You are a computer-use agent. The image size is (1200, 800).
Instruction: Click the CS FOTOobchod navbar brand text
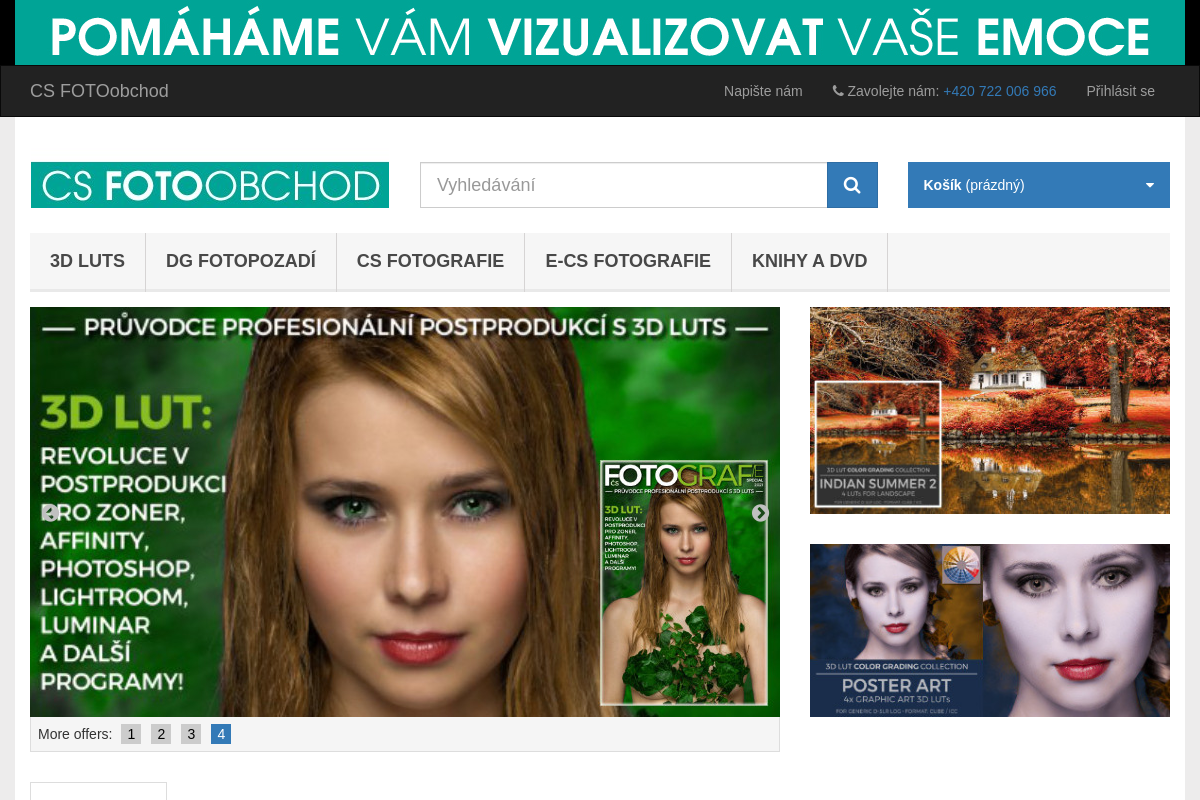99,91
